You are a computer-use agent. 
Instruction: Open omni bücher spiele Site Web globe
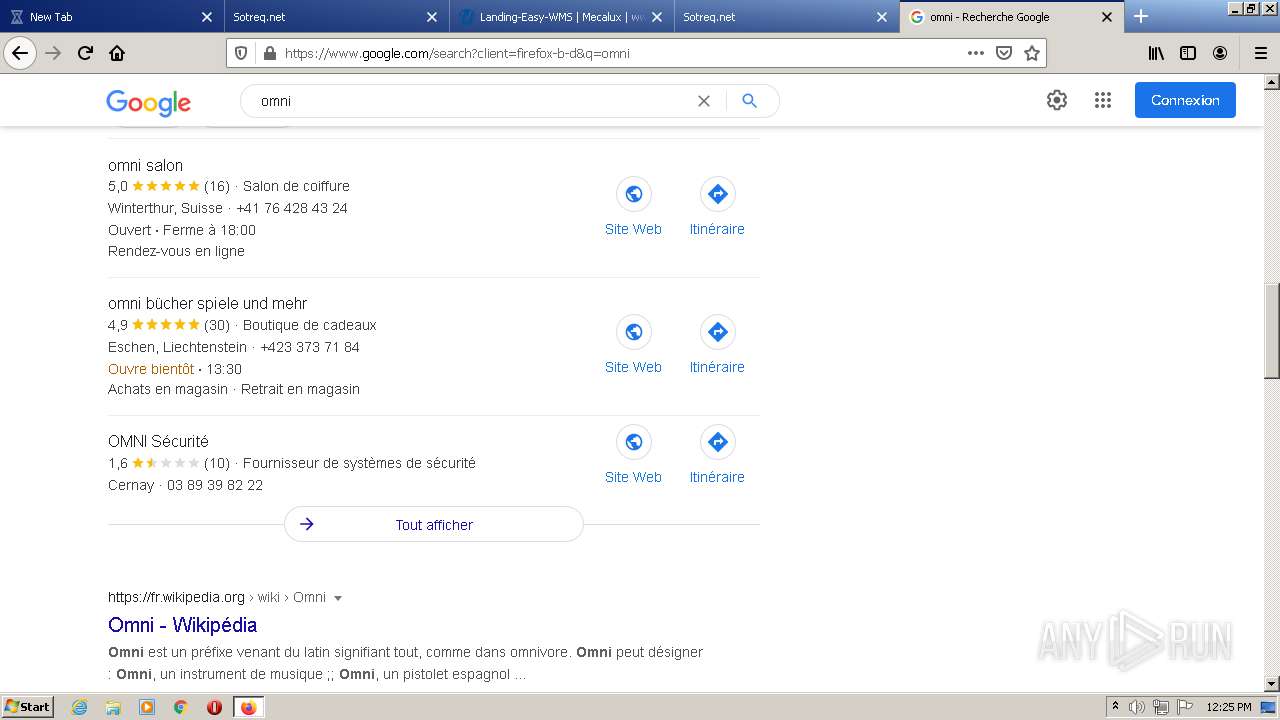tap(633, 332)
